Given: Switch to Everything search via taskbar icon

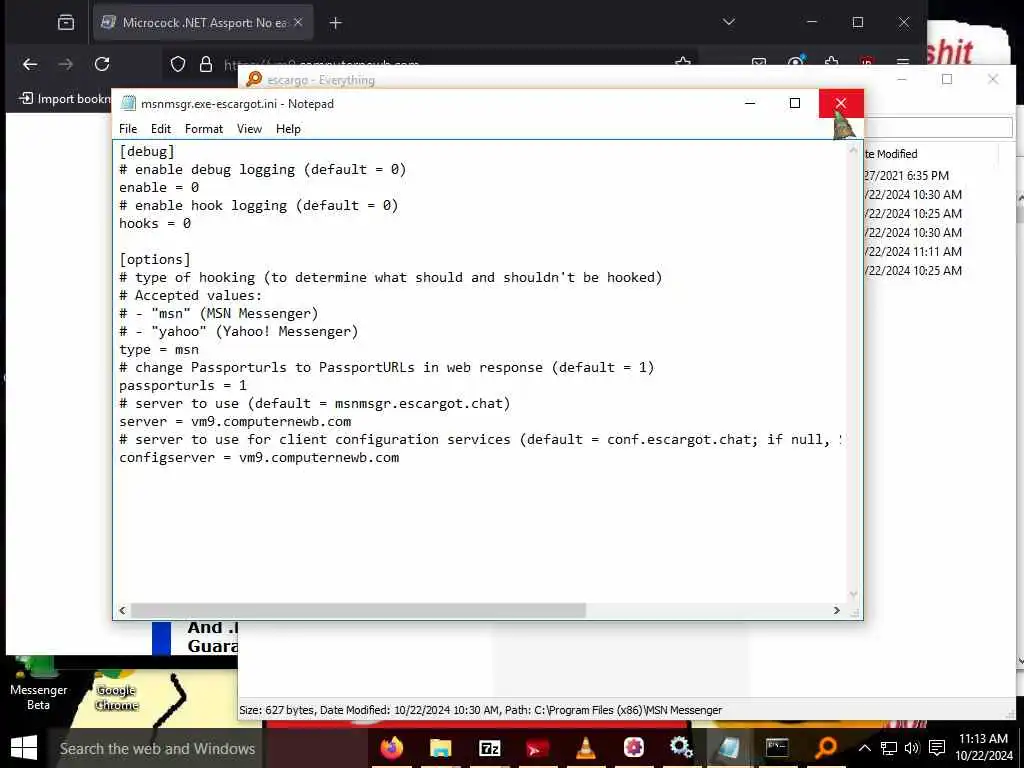Looking at the screenshot, I should click(825, 748).
